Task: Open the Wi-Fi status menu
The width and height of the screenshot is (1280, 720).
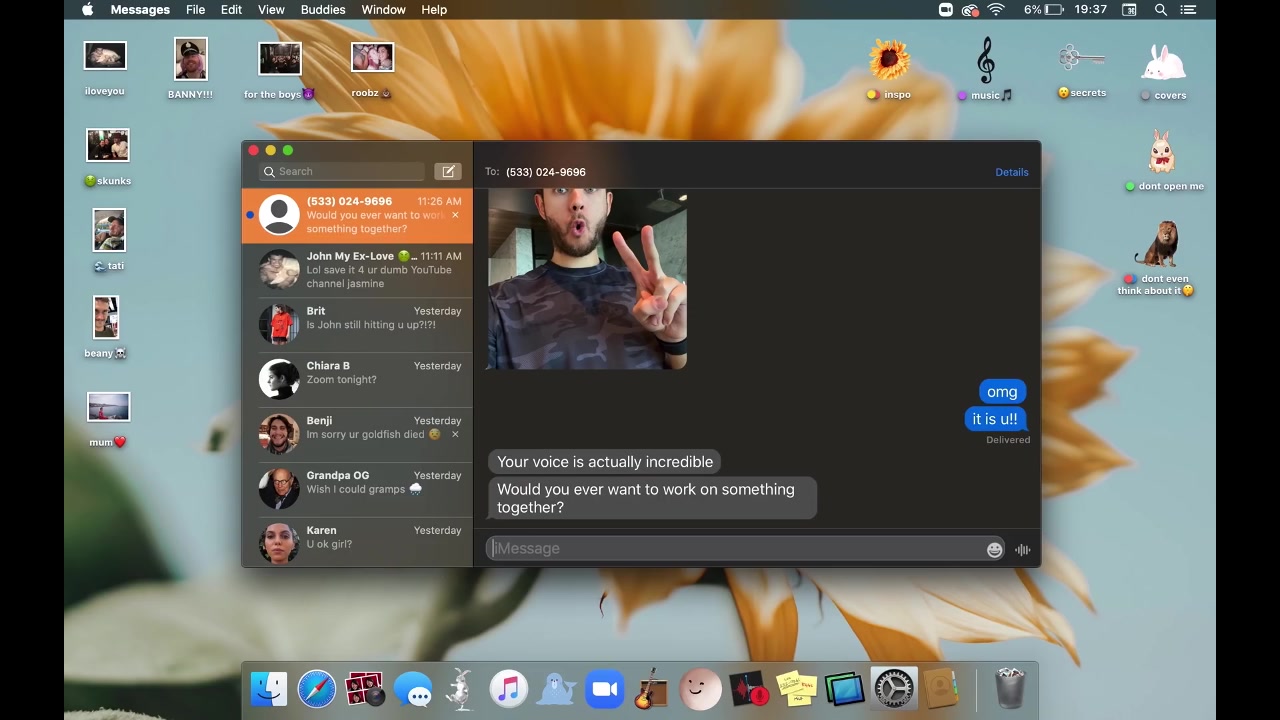Action: [x=995, y=9]
